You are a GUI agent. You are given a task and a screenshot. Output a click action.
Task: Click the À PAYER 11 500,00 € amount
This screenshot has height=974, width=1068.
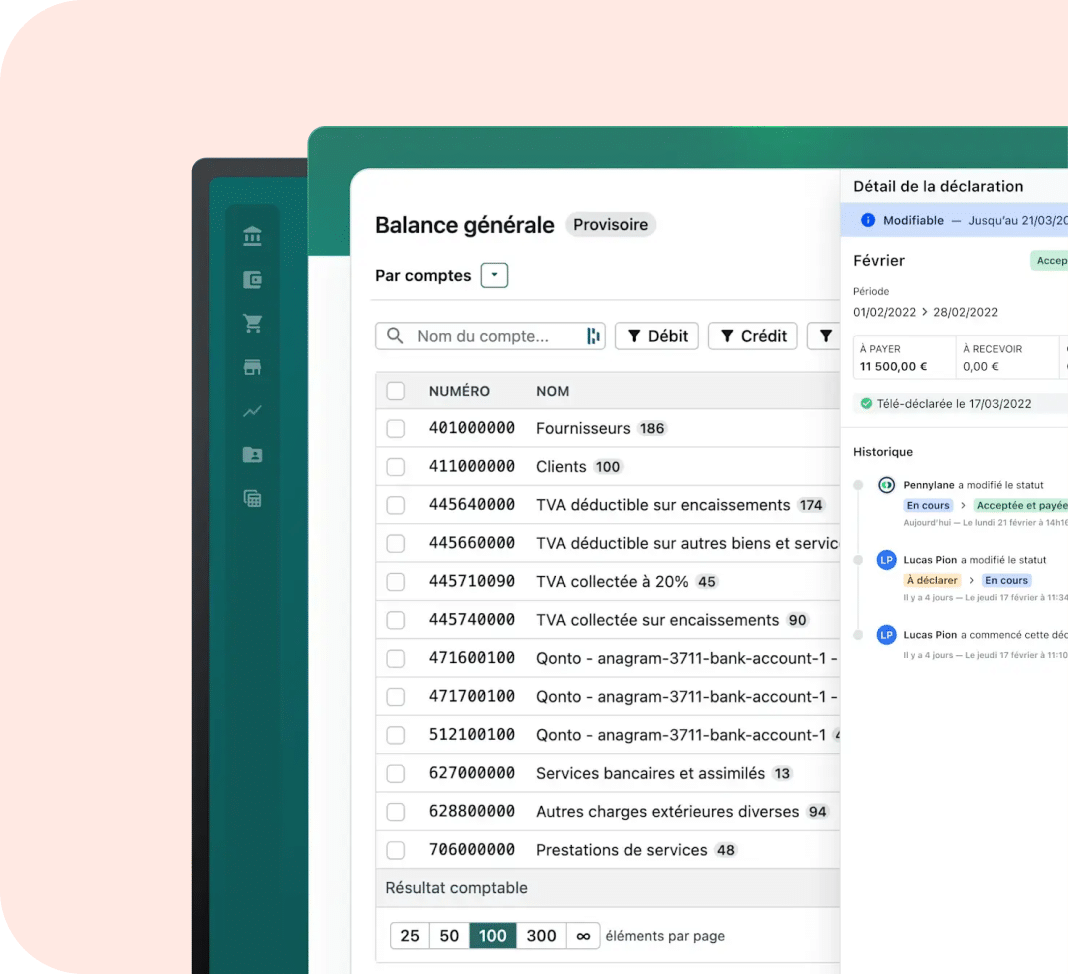pos(893,366)
